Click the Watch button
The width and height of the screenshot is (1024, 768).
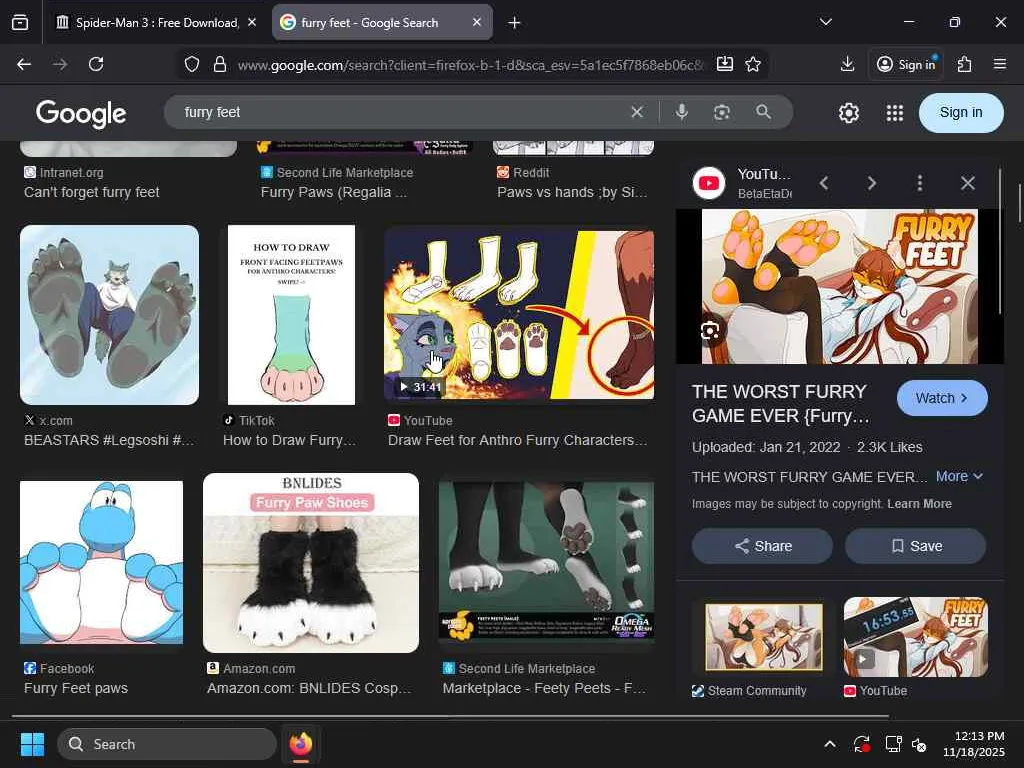(x=942, y=398)
